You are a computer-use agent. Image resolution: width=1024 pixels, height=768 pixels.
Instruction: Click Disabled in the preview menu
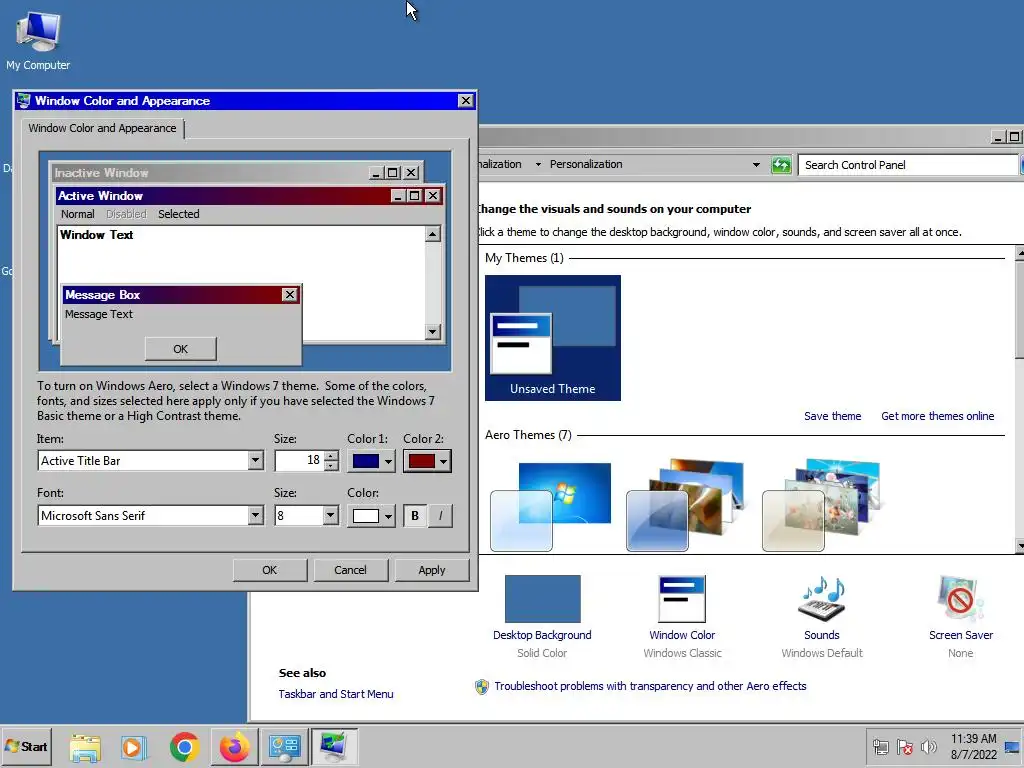(126, 214)
